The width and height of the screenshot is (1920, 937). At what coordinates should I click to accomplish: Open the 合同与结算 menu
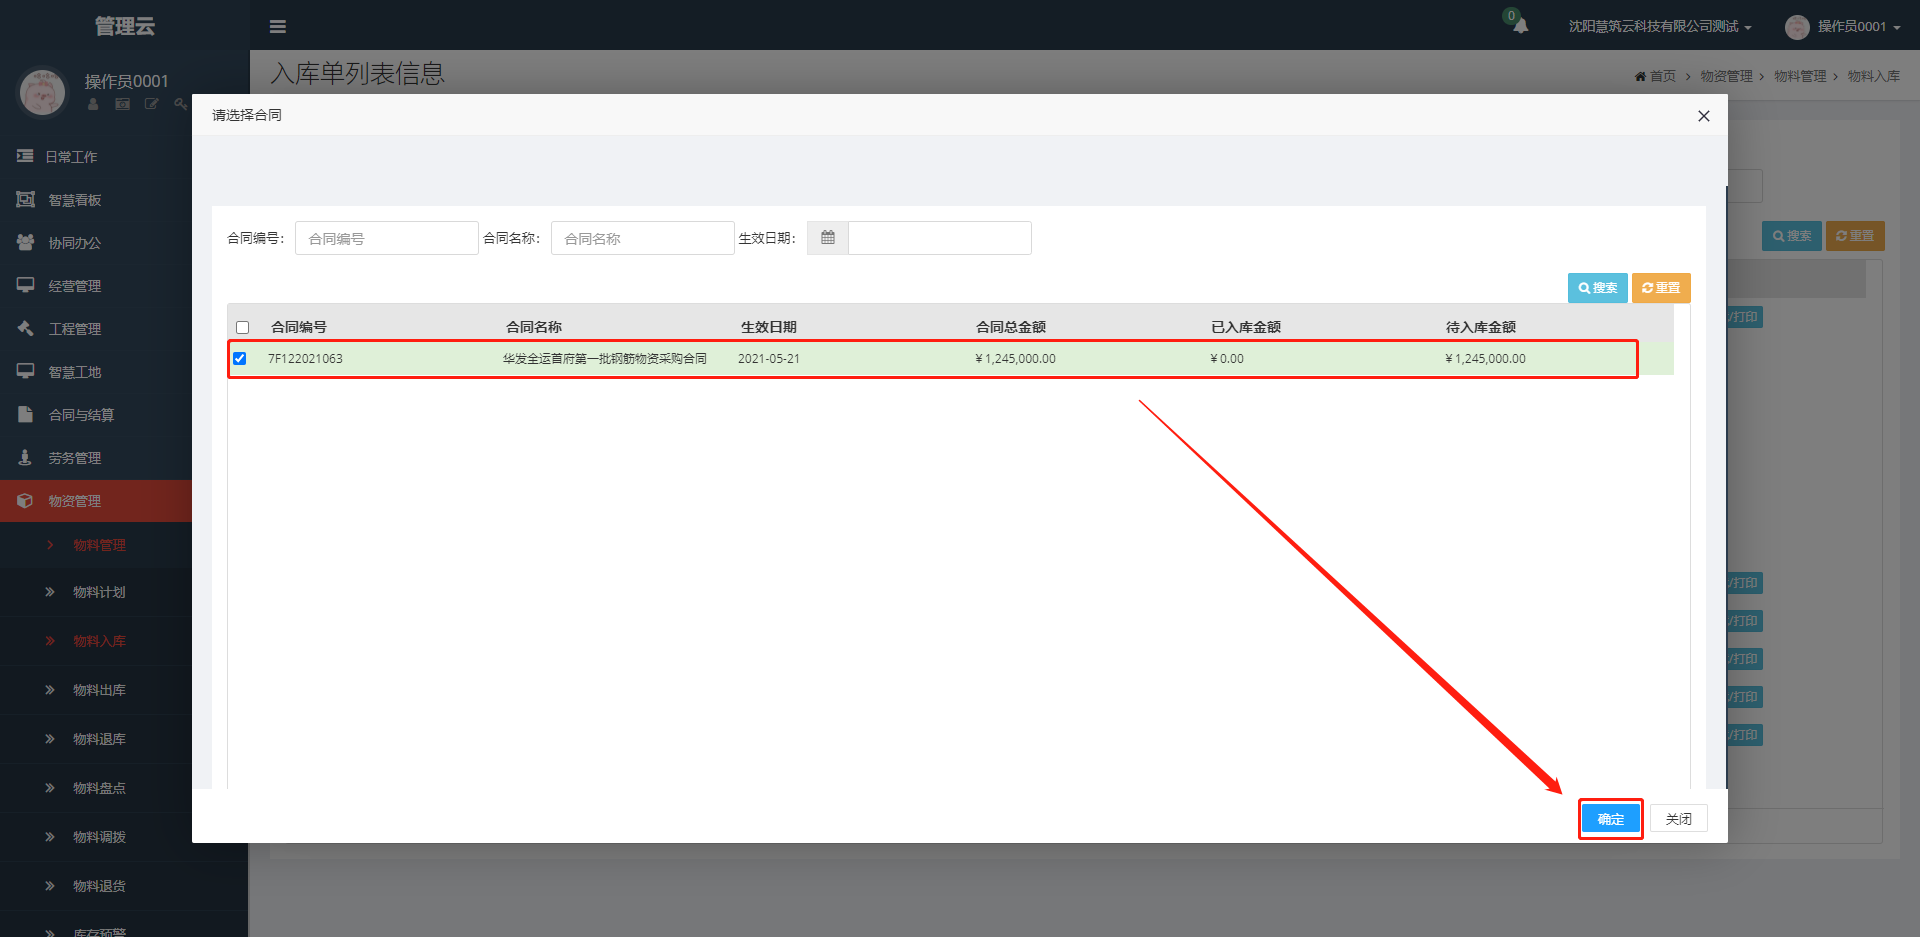click(x=81, y=415)
